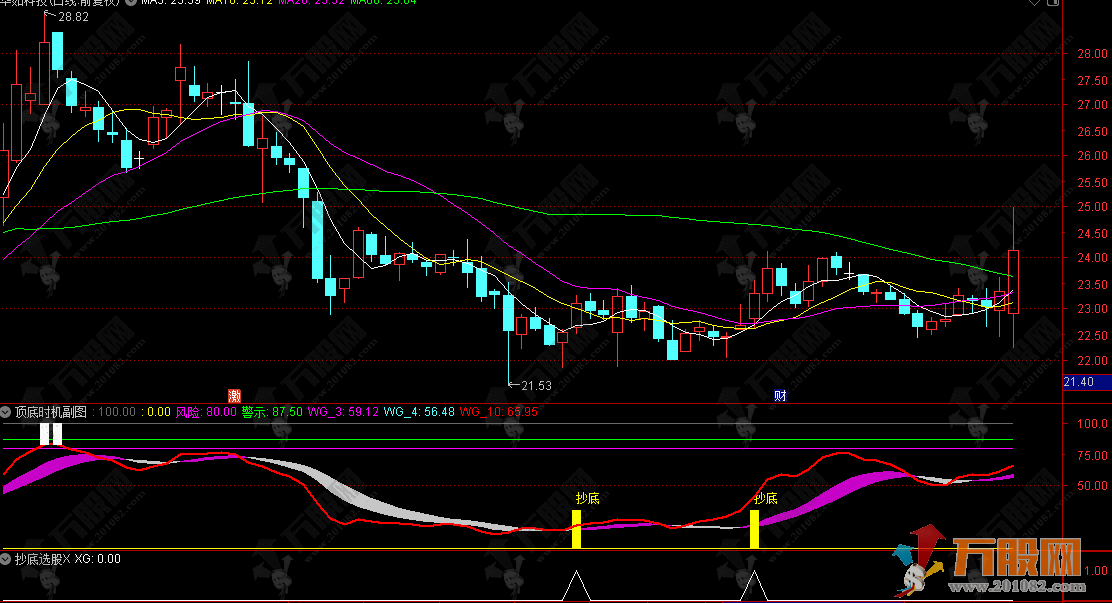Click the 22.00 price axis label

coord(1092,361)
